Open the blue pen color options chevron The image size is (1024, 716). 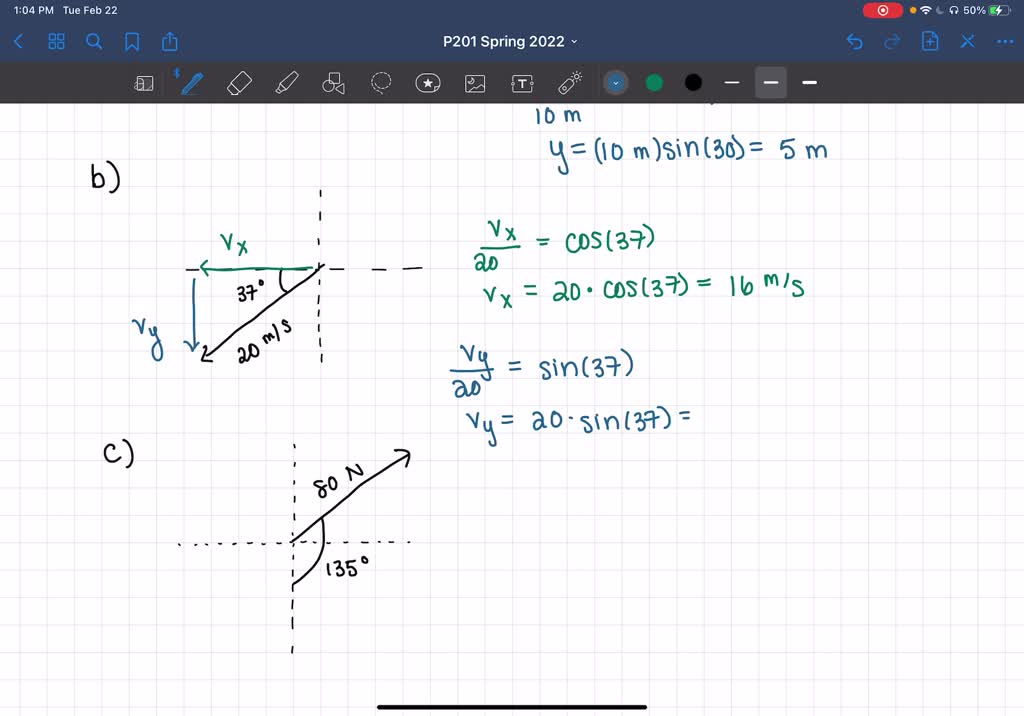[615, 82]
